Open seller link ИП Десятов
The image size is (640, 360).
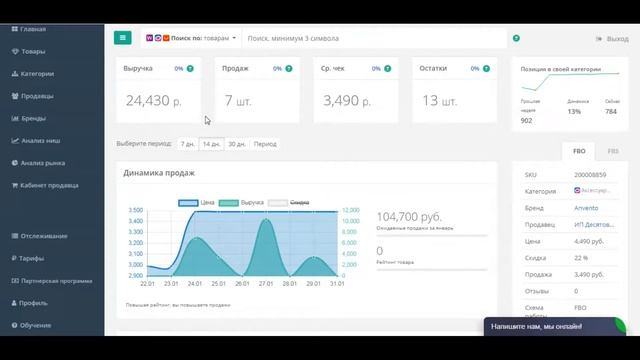(x=594, y=225)
